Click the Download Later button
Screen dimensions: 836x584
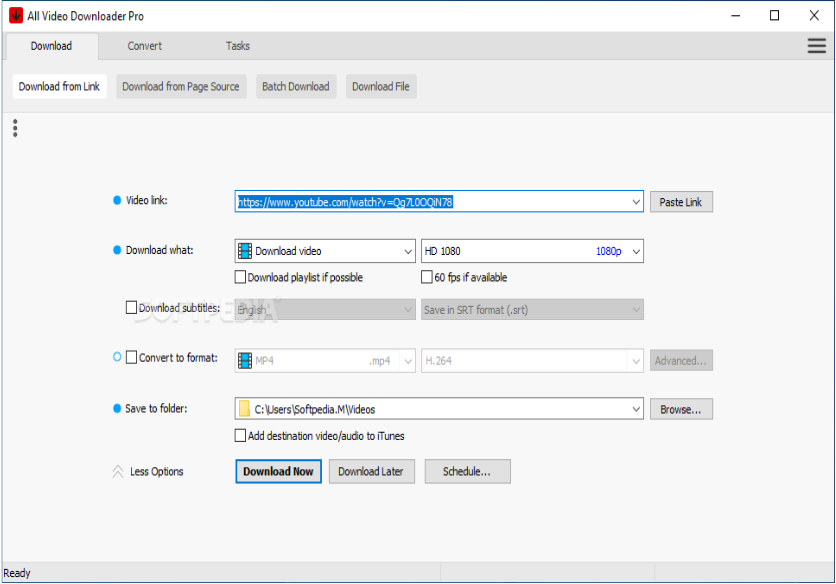pos(371,471)
